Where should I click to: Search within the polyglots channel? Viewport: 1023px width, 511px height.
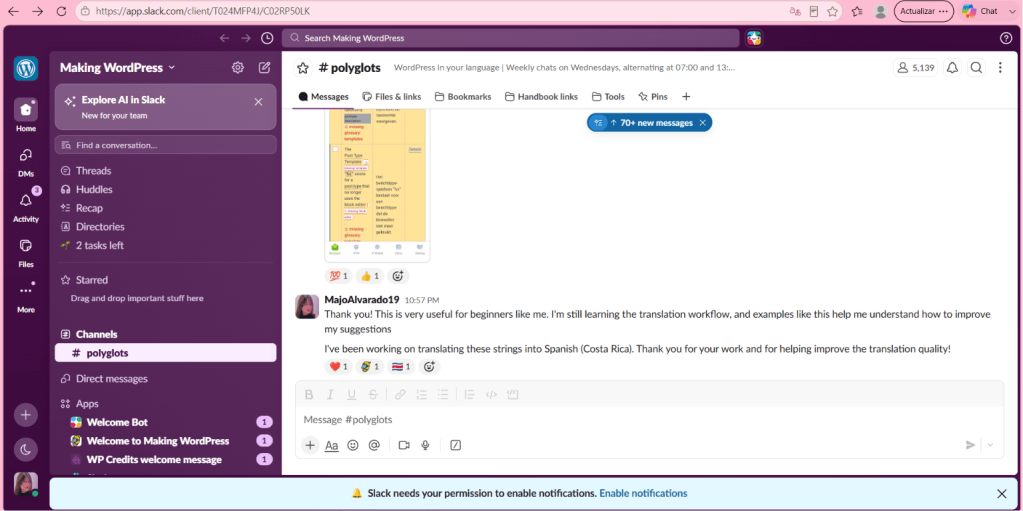tap(976, 68)
